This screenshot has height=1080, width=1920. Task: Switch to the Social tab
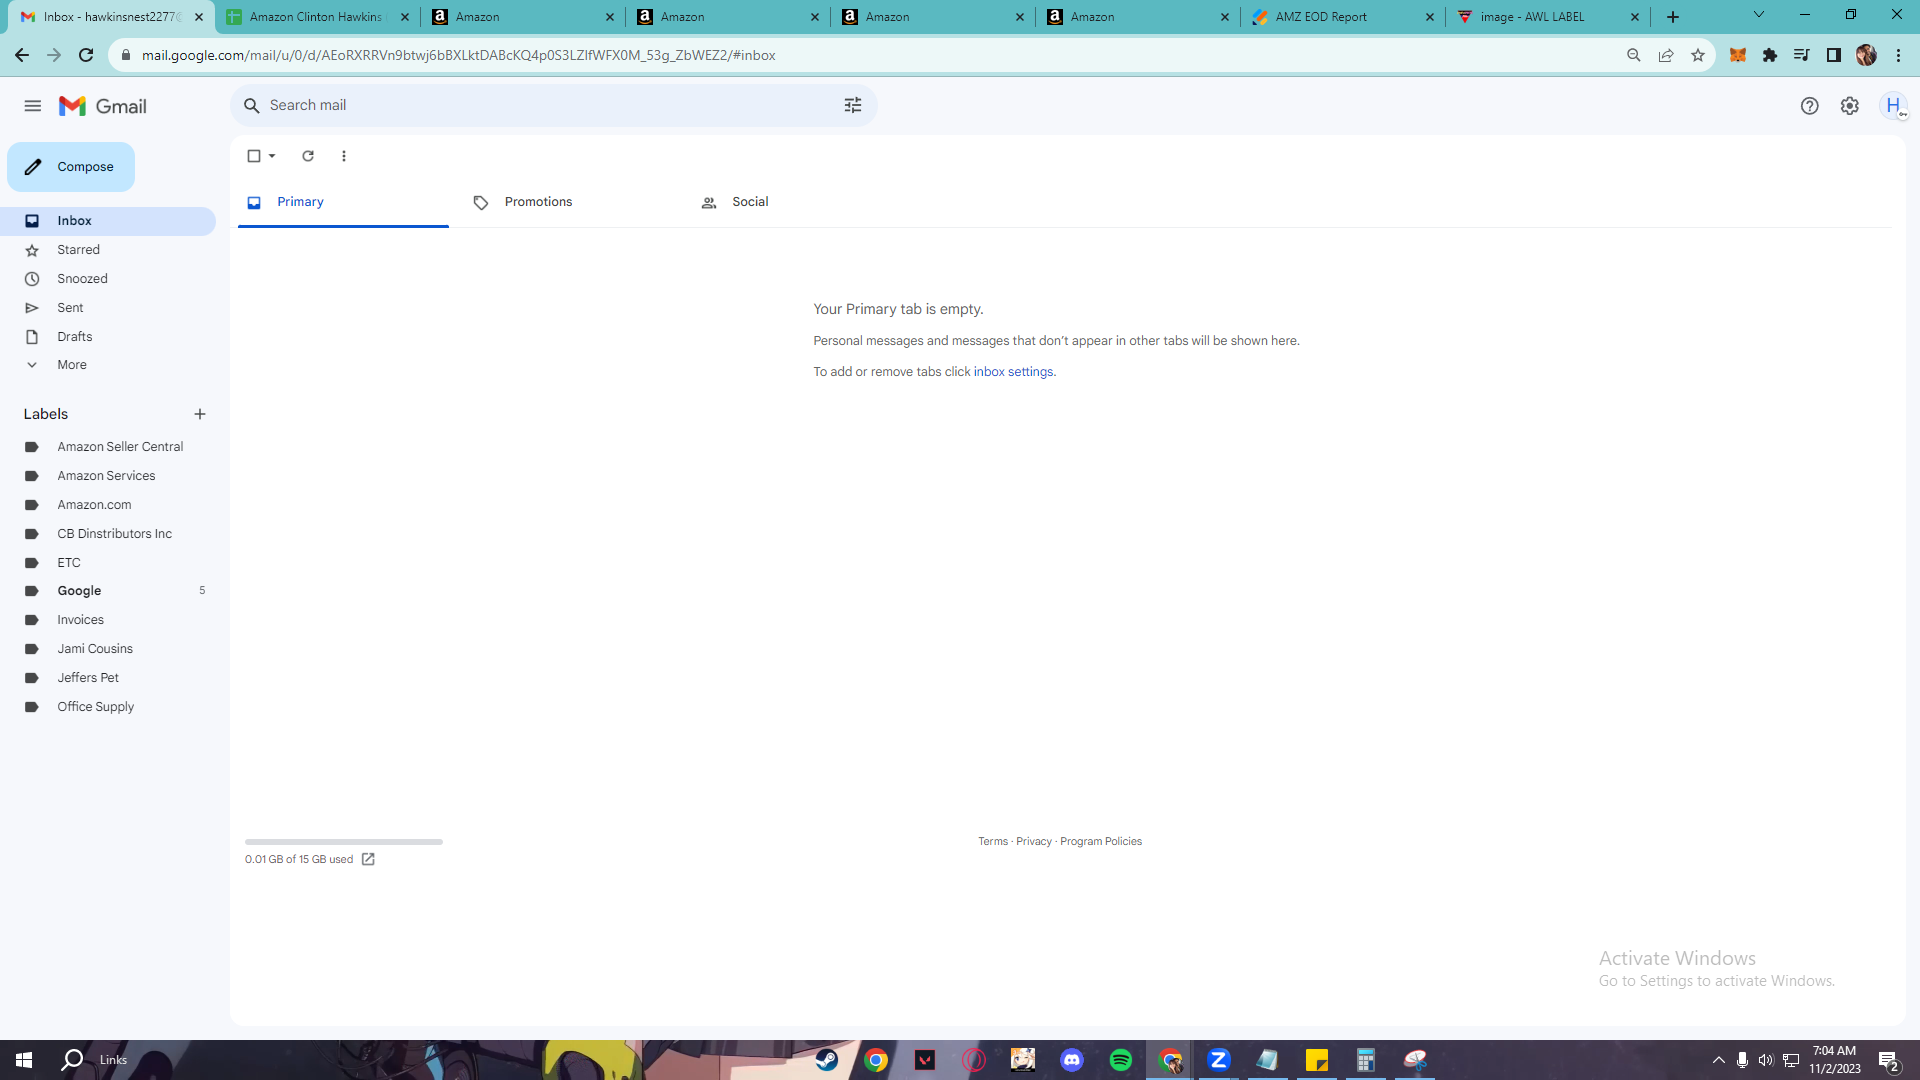pyautogui.click(x=799, y=202)
